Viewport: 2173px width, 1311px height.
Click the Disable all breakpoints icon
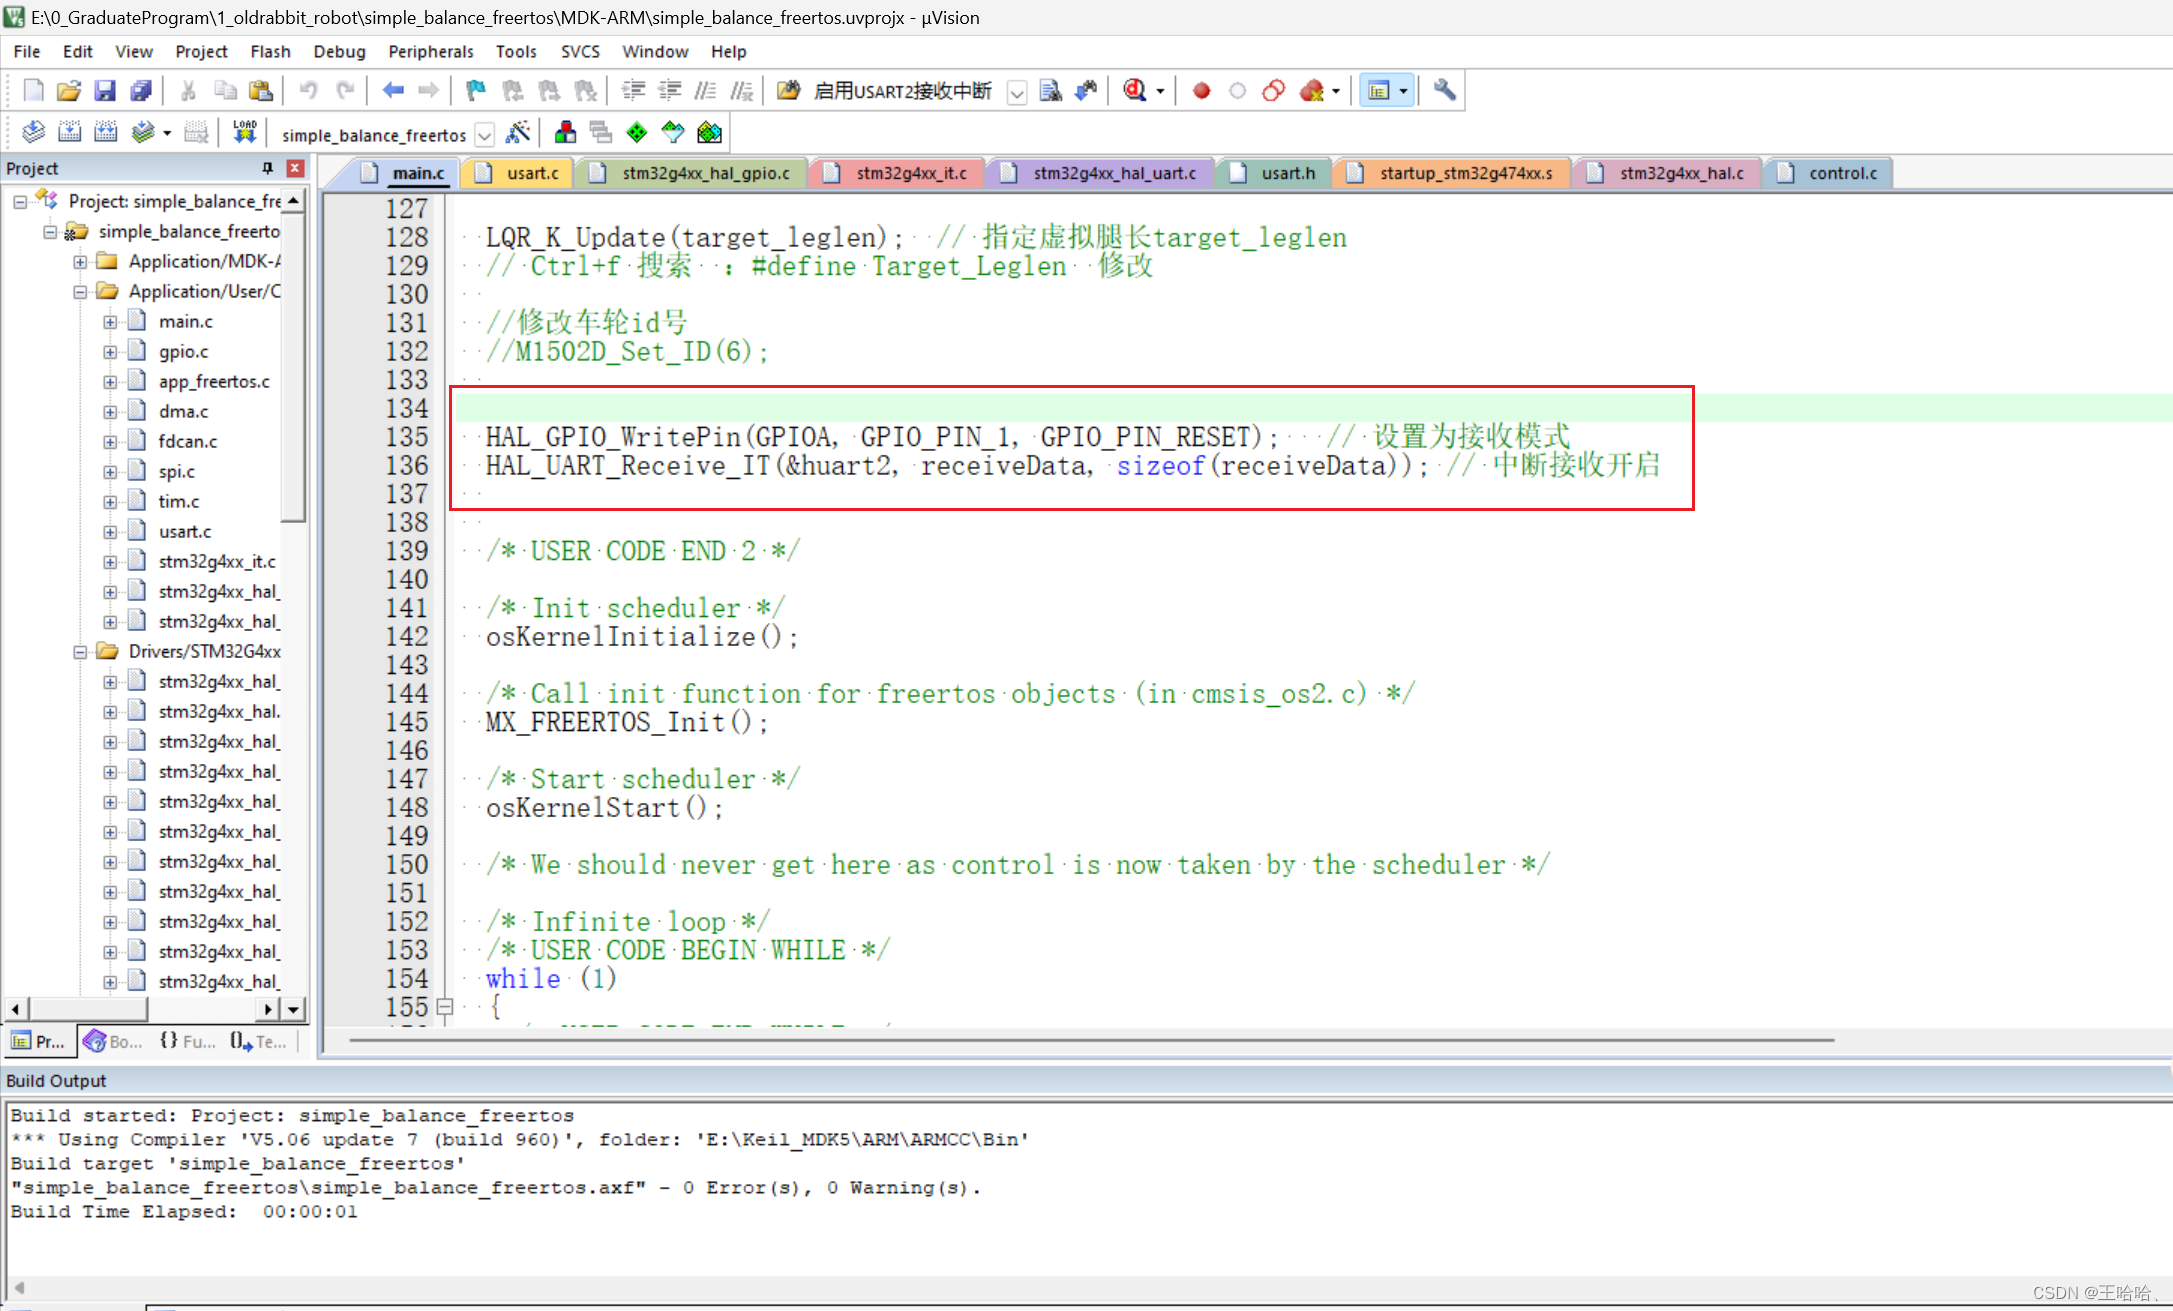tap(1273, 91)
